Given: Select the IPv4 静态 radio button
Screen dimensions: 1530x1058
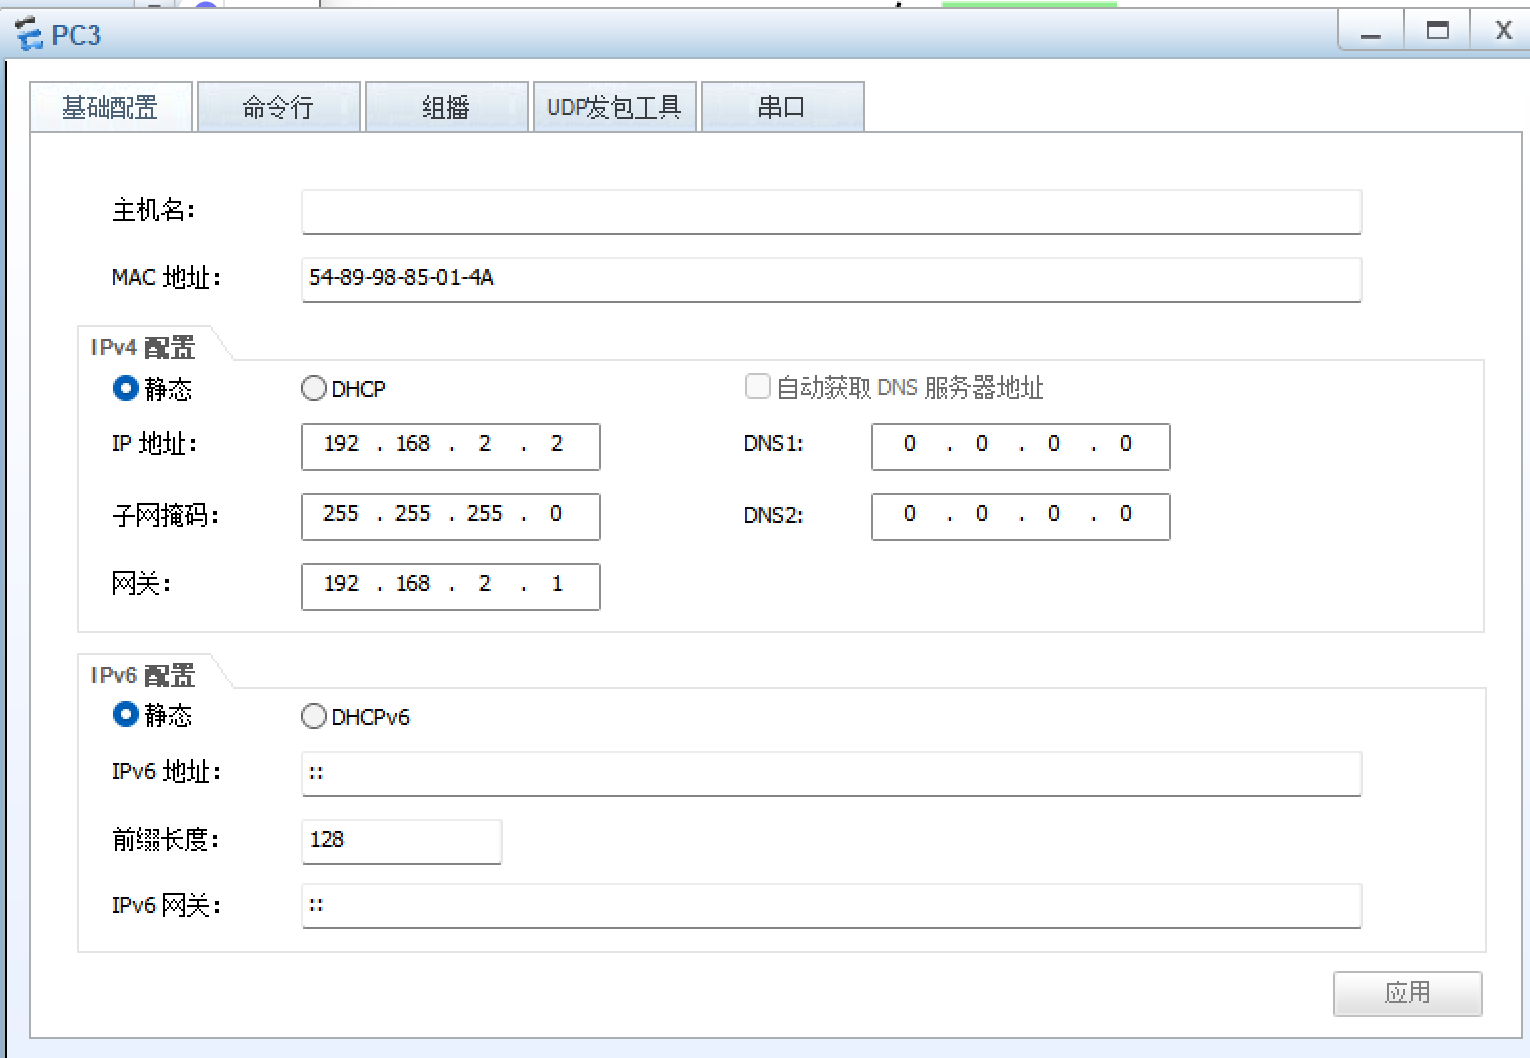Looking at the screenshot, I should [125, 388].
